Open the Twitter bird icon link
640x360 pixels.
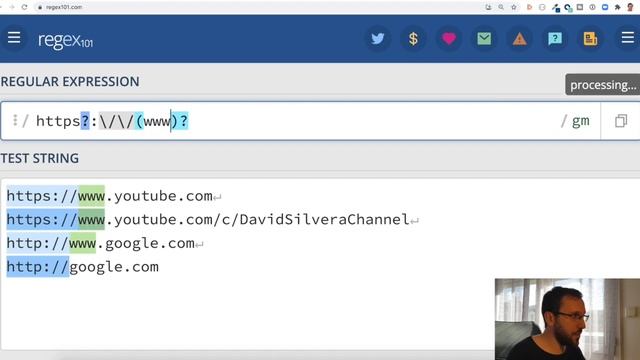point(378,39)
